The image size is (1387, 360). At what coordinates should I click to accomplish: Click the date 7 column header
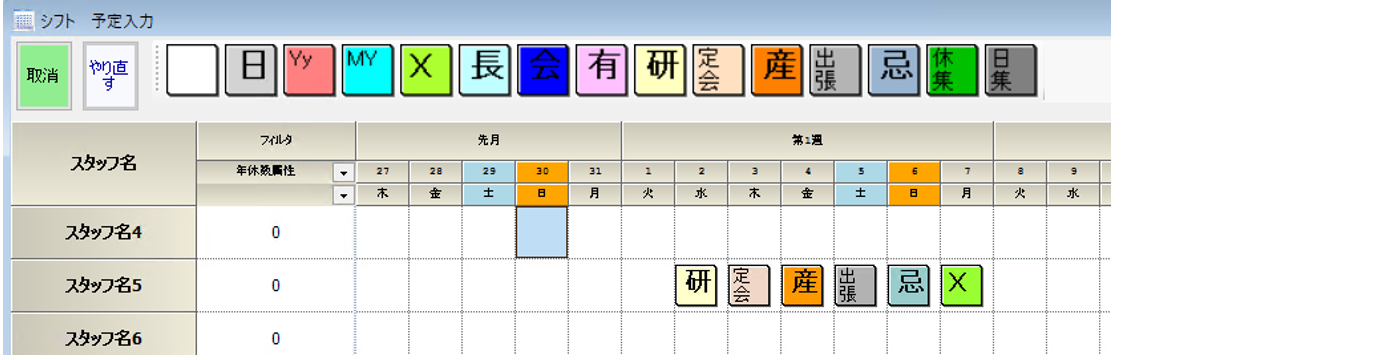pos(967,171)
